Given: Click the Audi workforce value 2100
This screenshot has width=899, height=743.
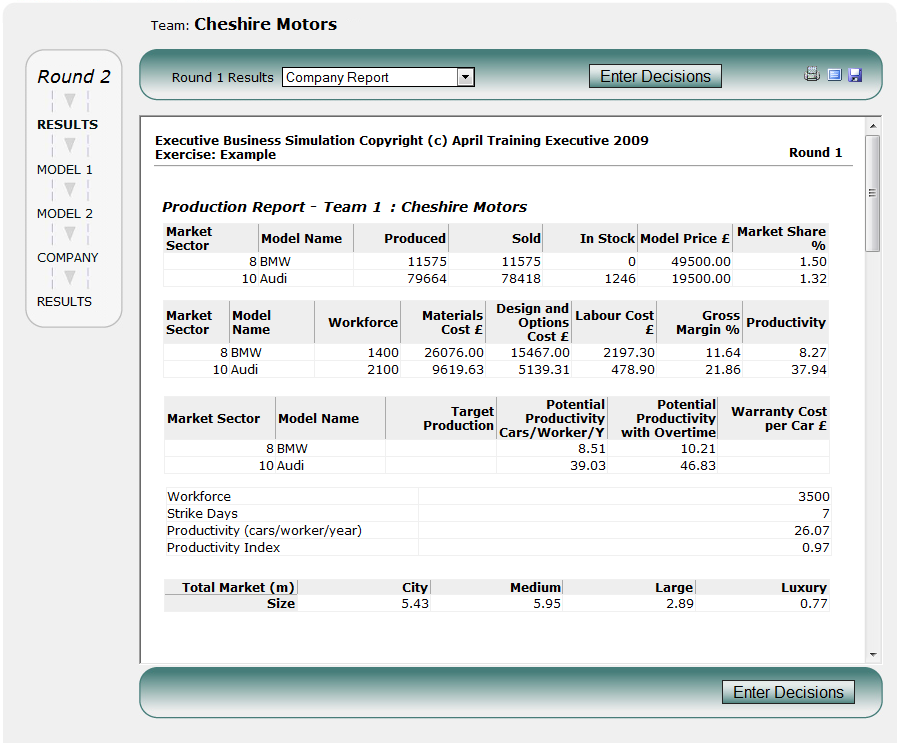Looking at the screenshot, I should (383, 370).
